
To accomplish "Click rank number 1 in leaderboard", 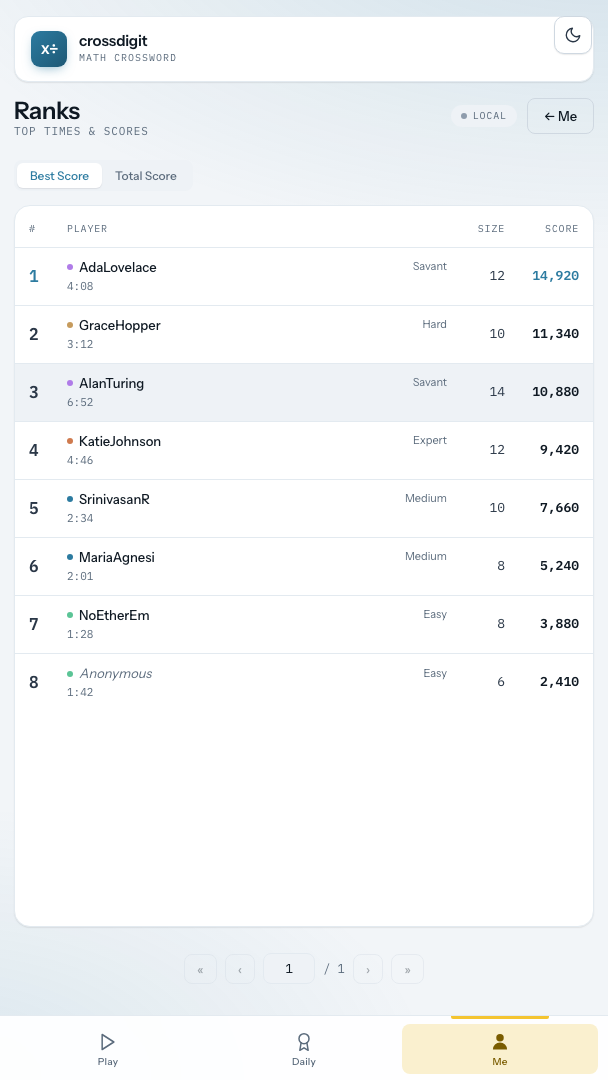I will (x=33, y=276).
